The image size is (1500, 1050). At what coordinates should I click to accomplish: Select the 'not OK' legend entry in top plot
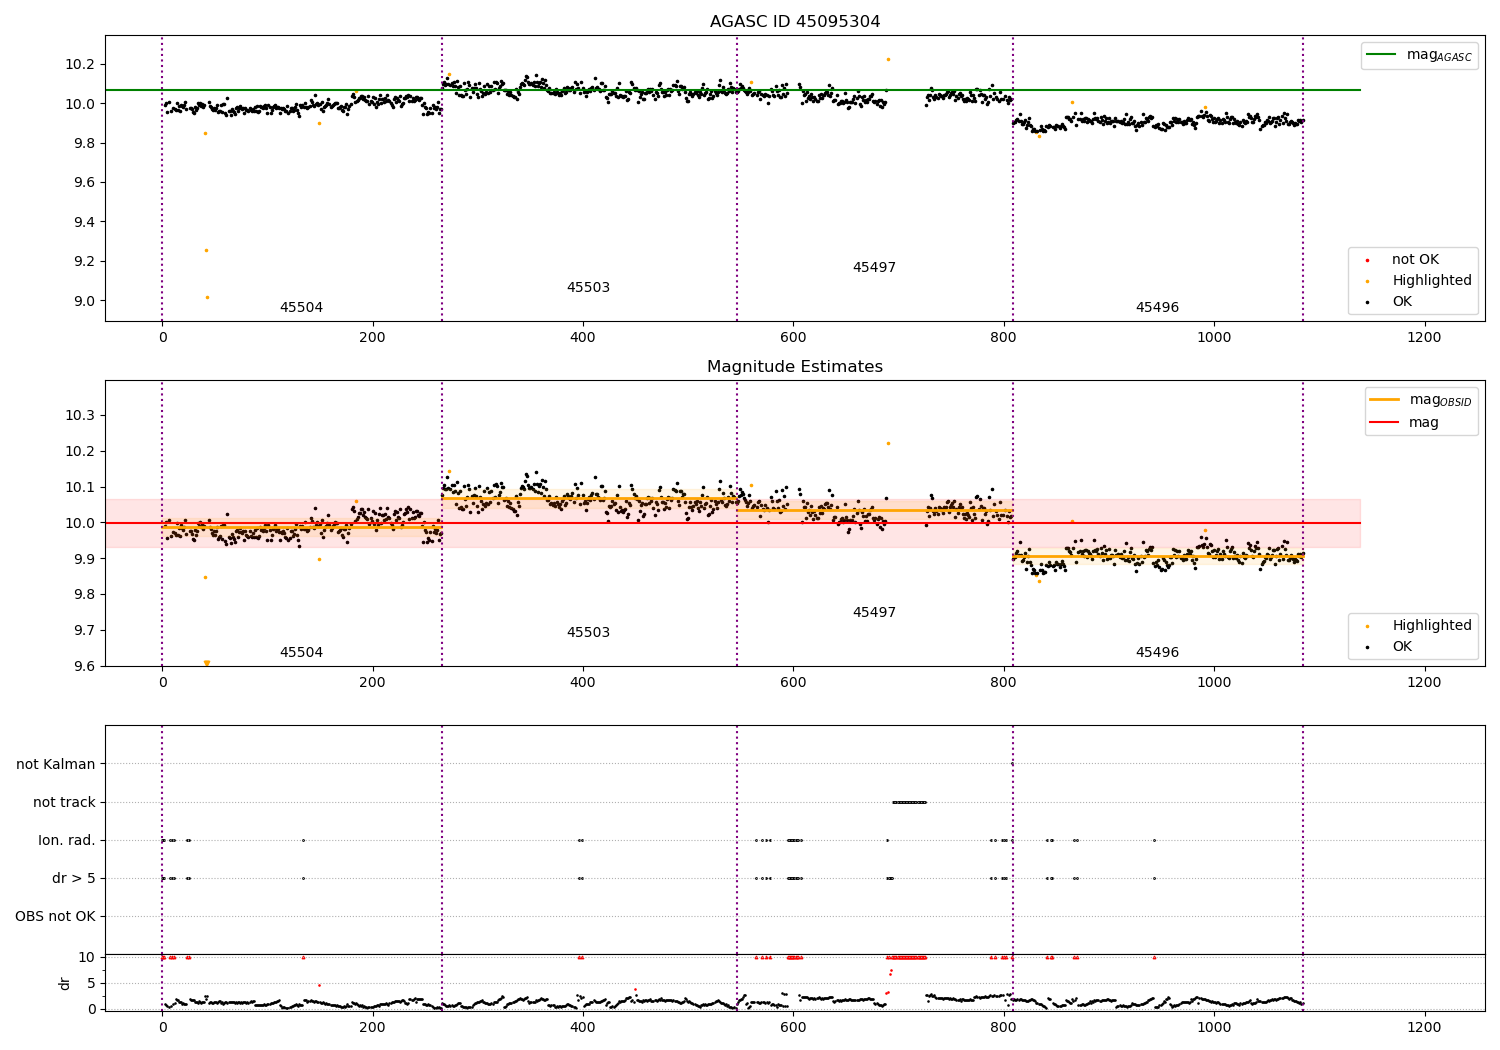point(1415,260)
